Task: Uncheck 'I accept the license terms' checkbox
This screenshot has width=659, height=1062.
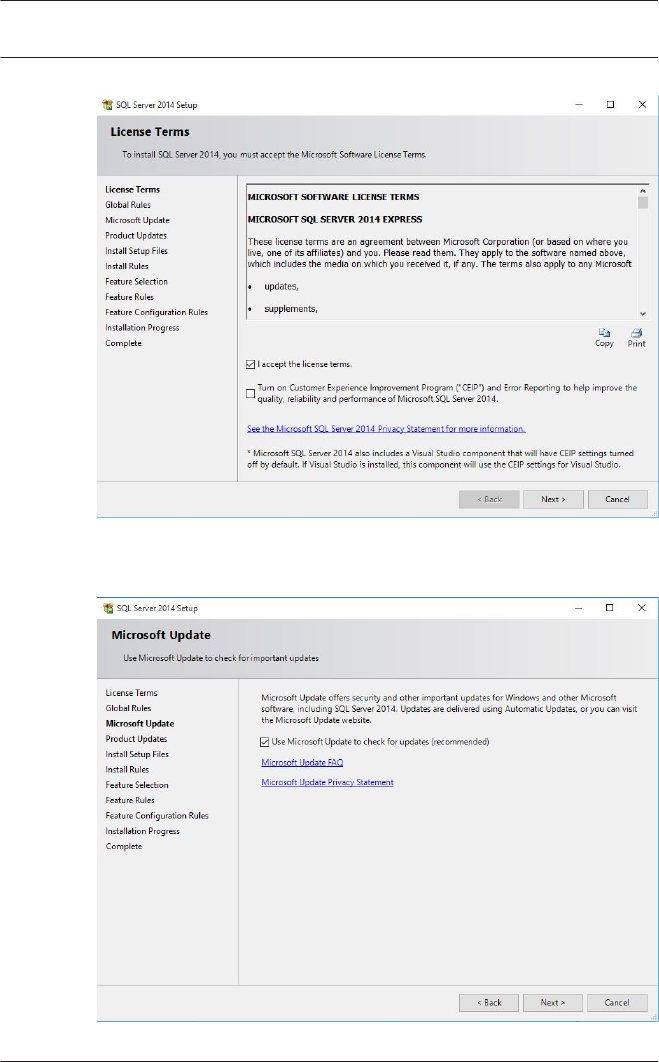Action: [251, 364]
